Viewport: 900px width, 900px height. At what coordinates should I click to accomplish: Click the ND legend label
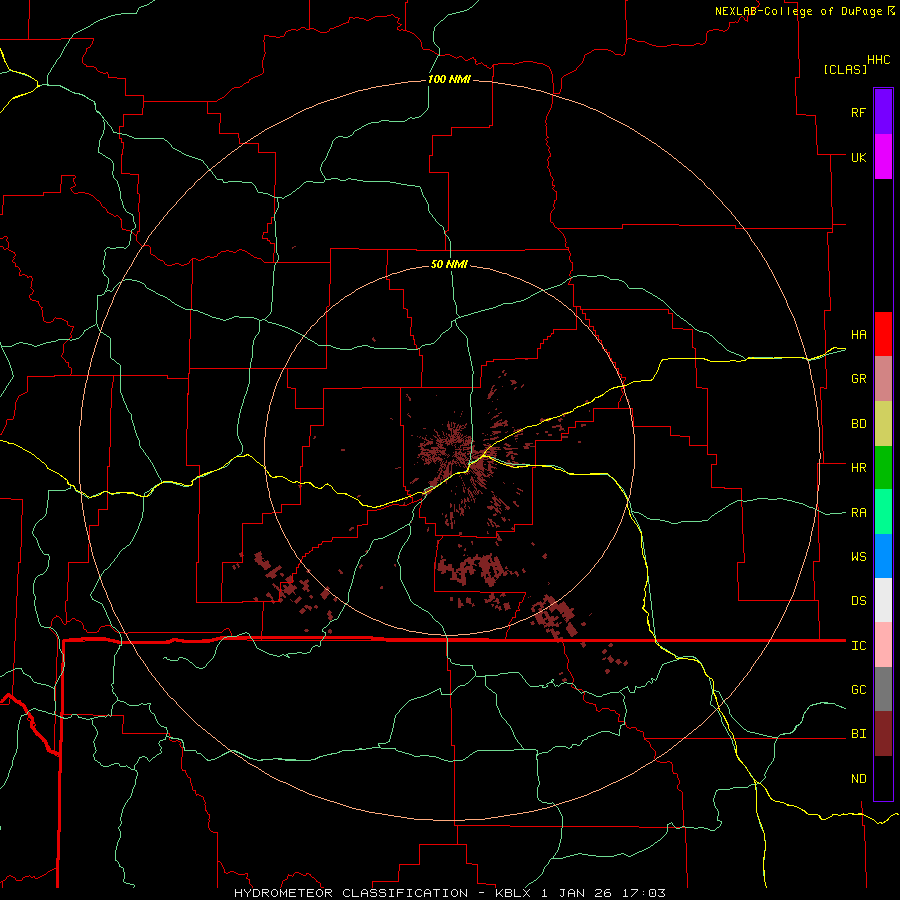pos(858,779)
